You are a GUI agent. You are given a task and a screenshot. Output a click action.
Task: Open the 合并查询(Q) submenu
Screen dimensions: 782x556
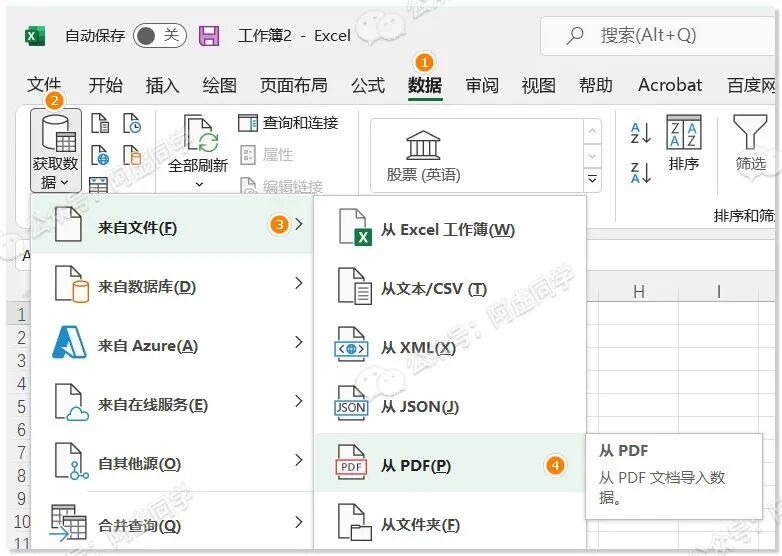(173, 523)
